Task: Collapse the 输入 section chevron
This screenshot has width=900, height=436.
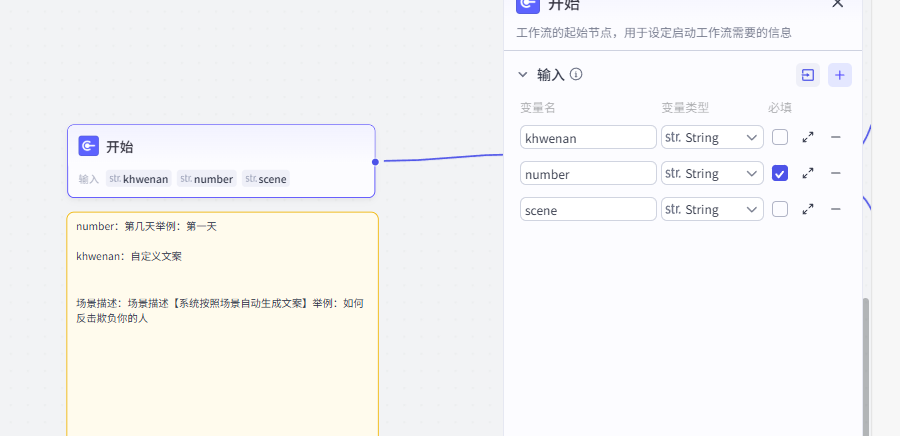Action: tap(522, 74)
